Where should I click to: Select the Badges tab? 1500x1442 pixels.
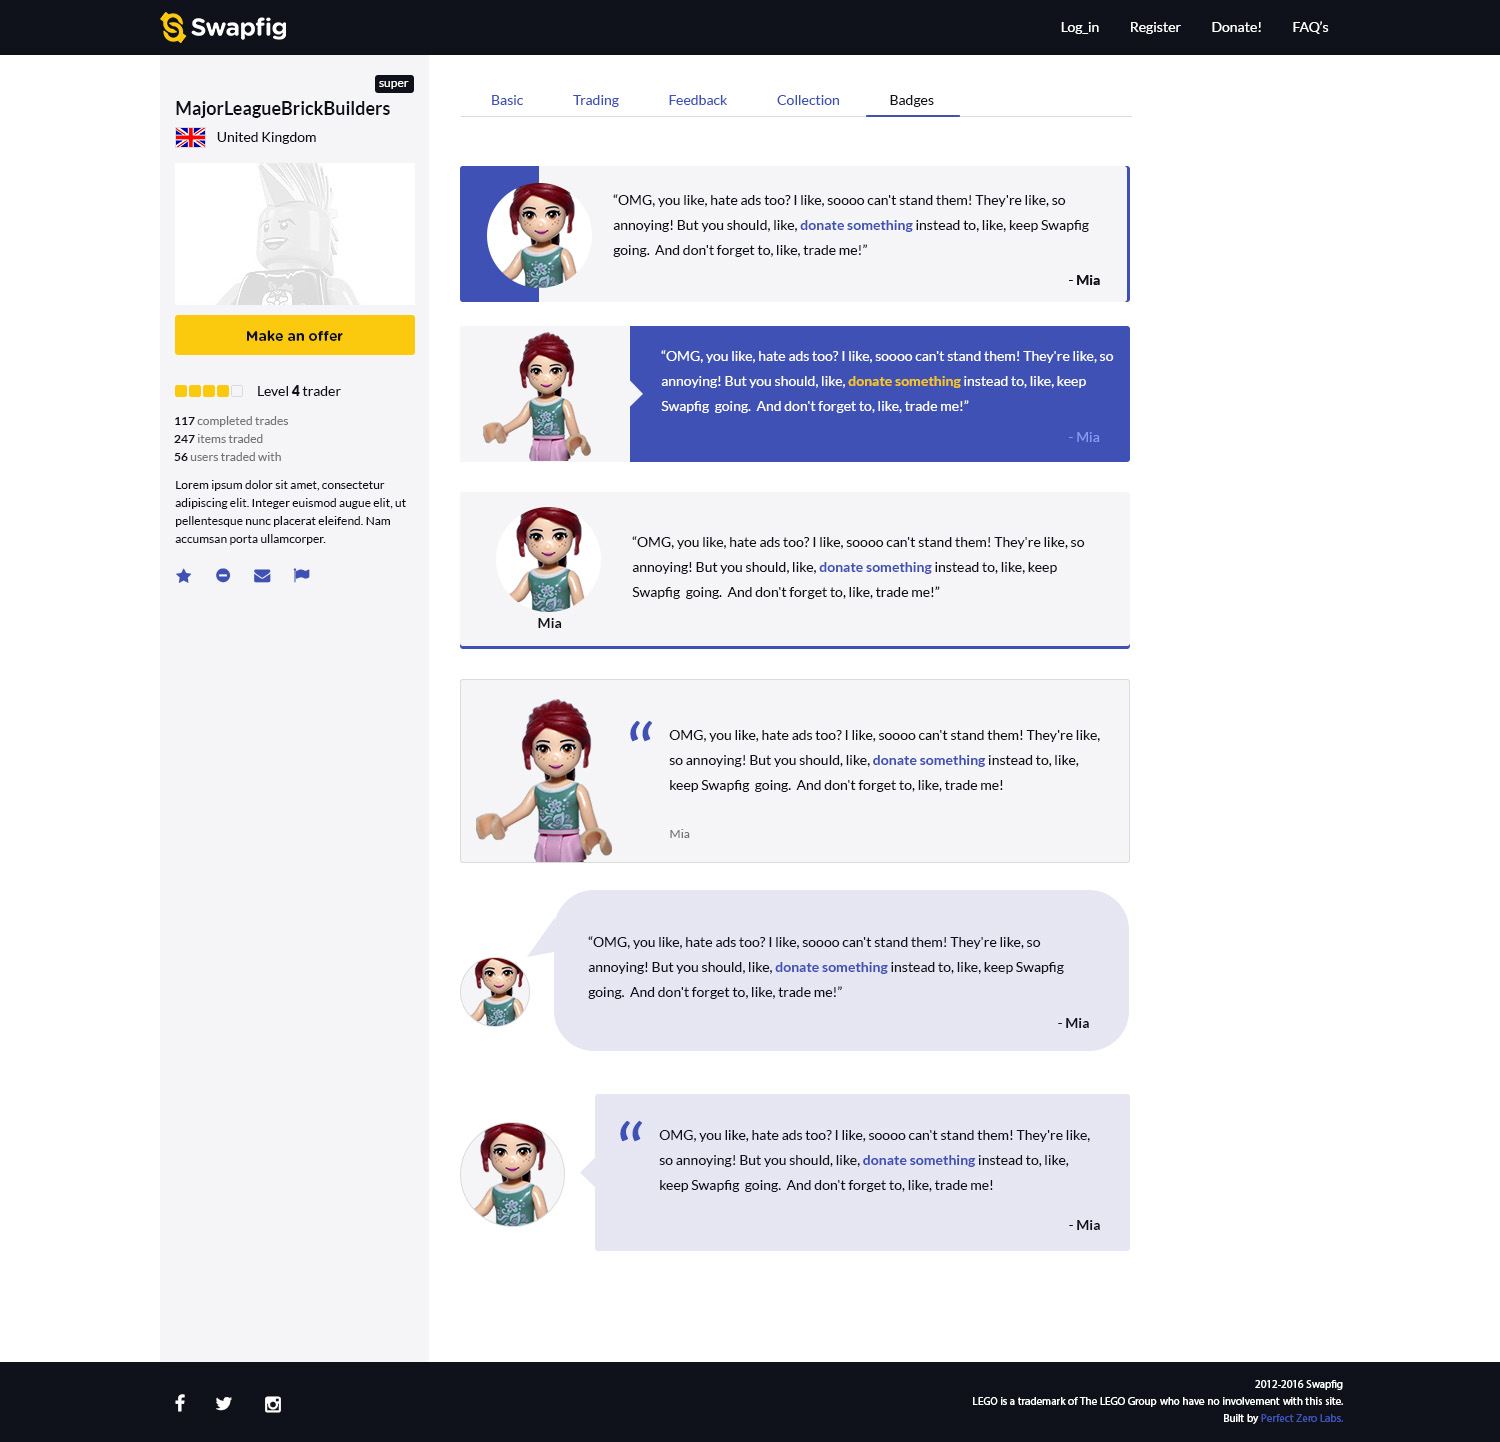tap(912, 100)
